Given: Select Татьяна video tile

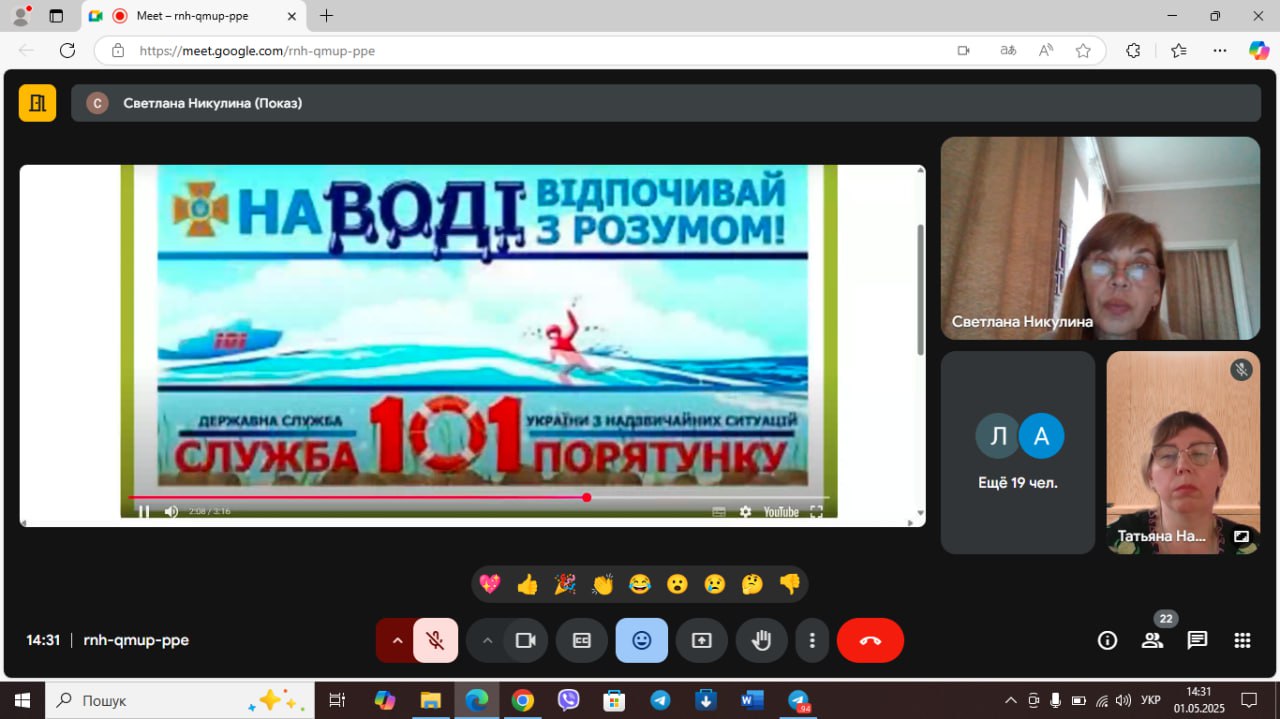Looking at the screenshot, I should (1183, 452).
